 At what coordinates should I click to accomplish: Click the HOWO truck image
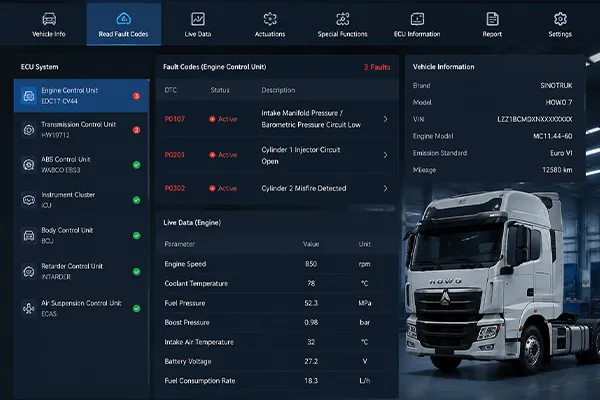pos(503,281)
